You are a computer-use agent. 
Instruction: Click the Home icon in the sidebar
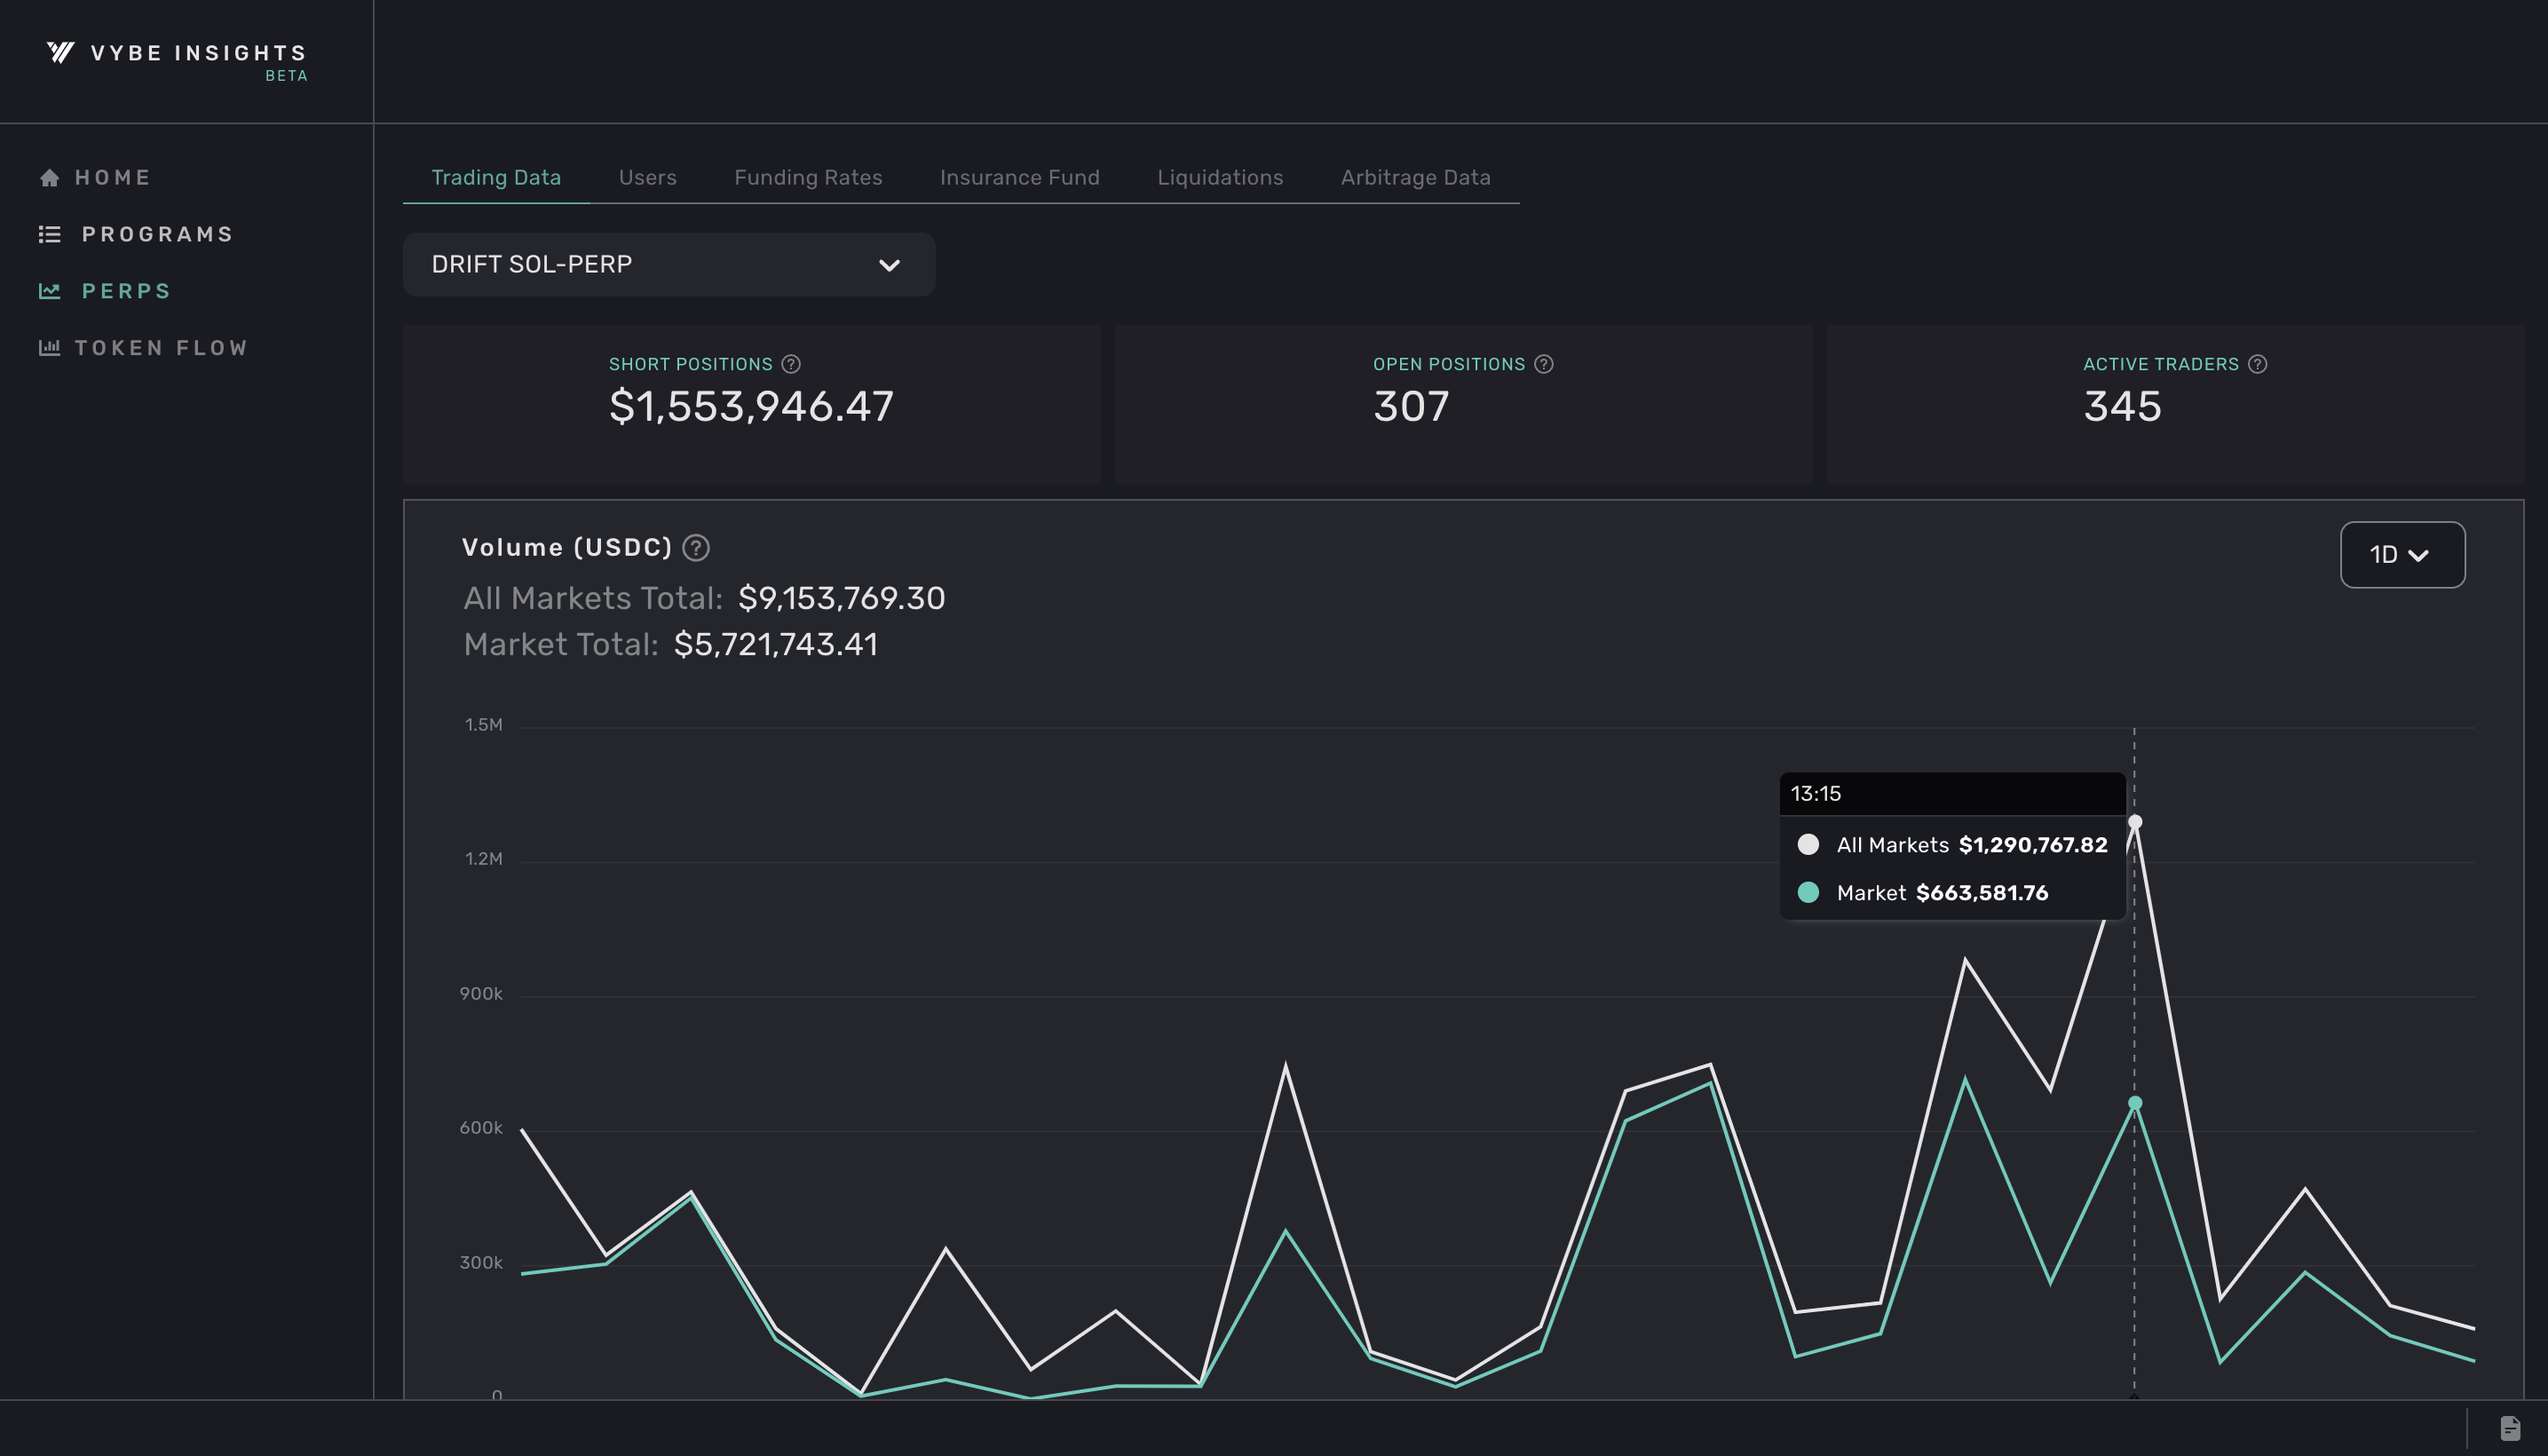coord(49,177)
